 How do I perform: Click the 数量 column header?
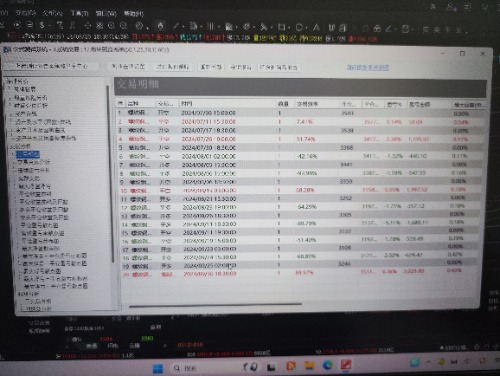point(283,104)
